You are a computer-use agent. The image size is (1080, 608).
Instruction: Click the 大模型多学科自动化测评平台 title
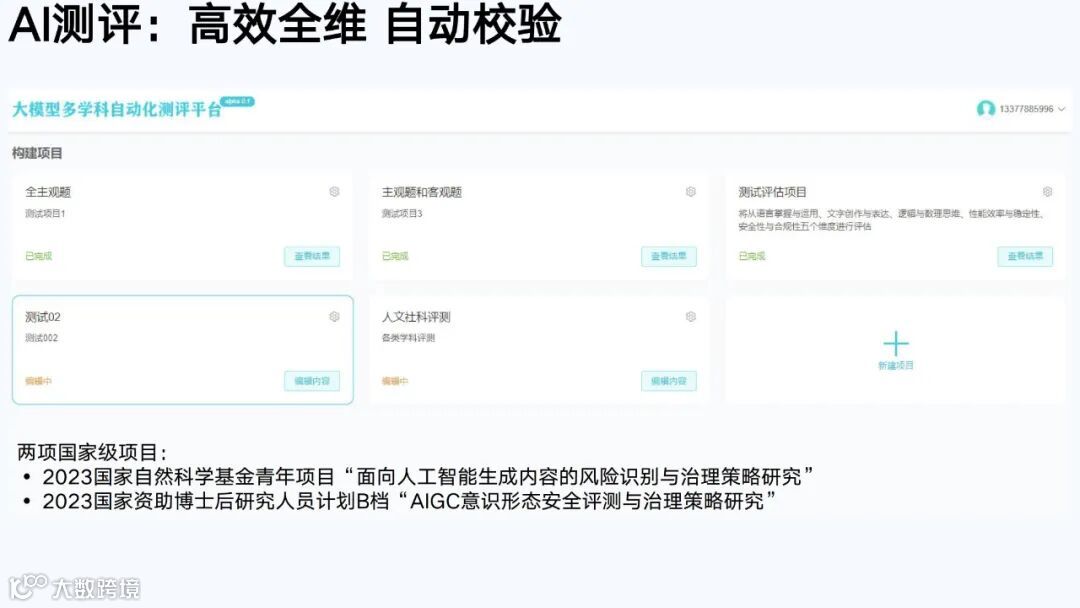(117, 109)
